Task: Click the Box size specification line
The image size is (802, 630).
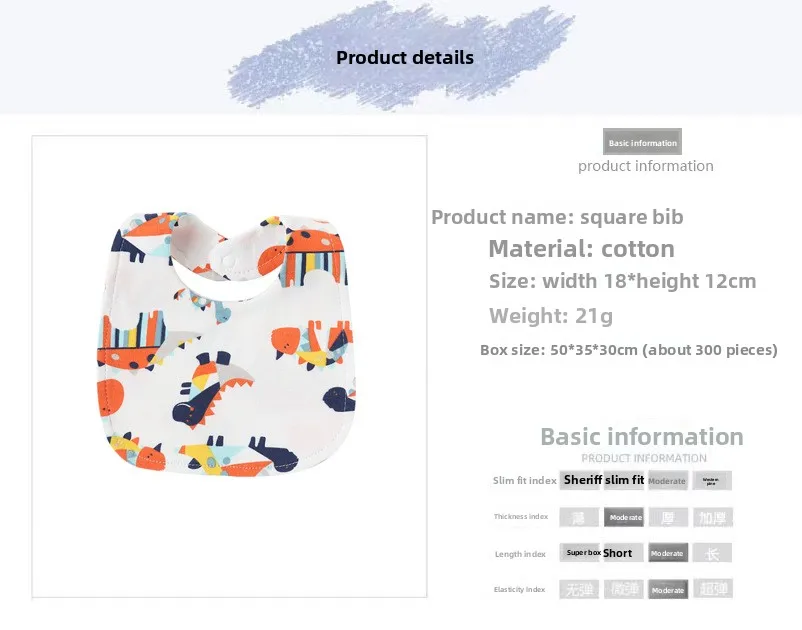Action: coord(629,350)
